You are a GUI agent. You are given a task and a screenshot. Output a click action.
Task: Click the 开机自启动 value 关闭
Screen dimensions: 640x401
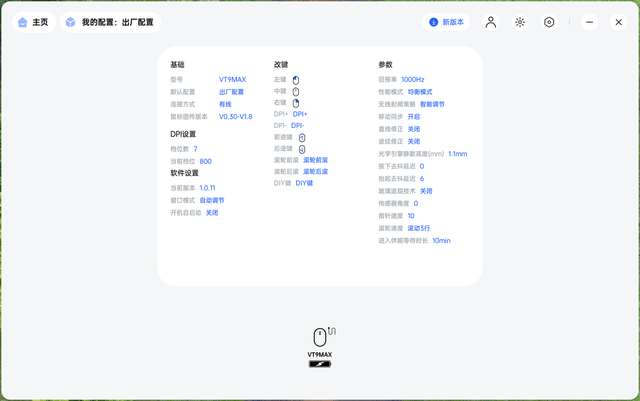point(212,213)
